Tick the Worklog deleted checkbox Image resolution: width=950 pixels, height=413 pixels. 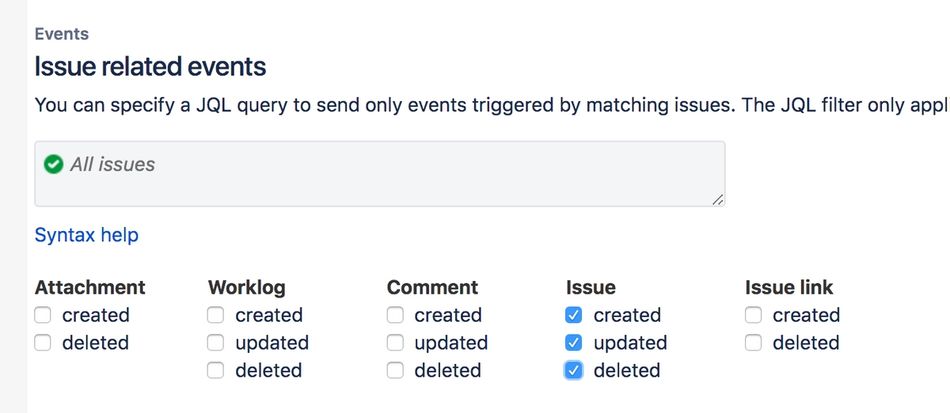coord(216,371)
